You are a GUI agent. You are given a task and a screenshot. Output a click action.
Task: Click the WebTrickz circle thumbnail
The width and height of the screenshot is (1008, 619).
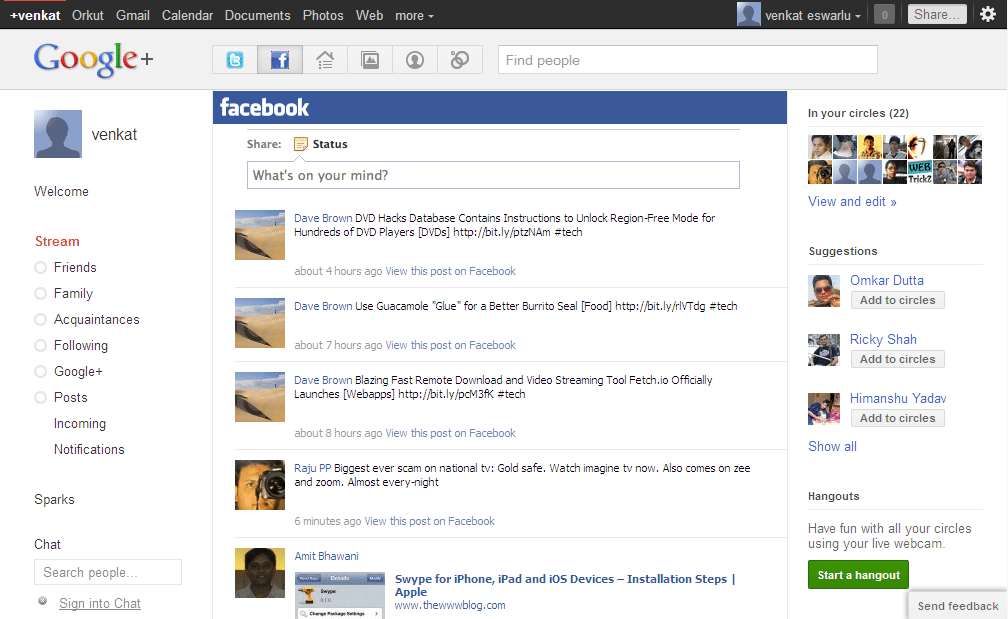tap(919, 172)
